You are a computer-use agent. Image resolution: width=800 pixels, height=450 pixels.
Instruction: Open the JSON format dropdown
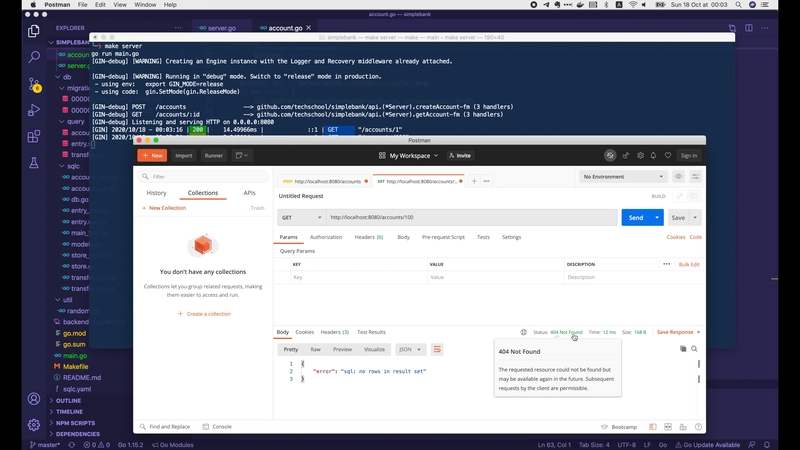pos(410,349)
